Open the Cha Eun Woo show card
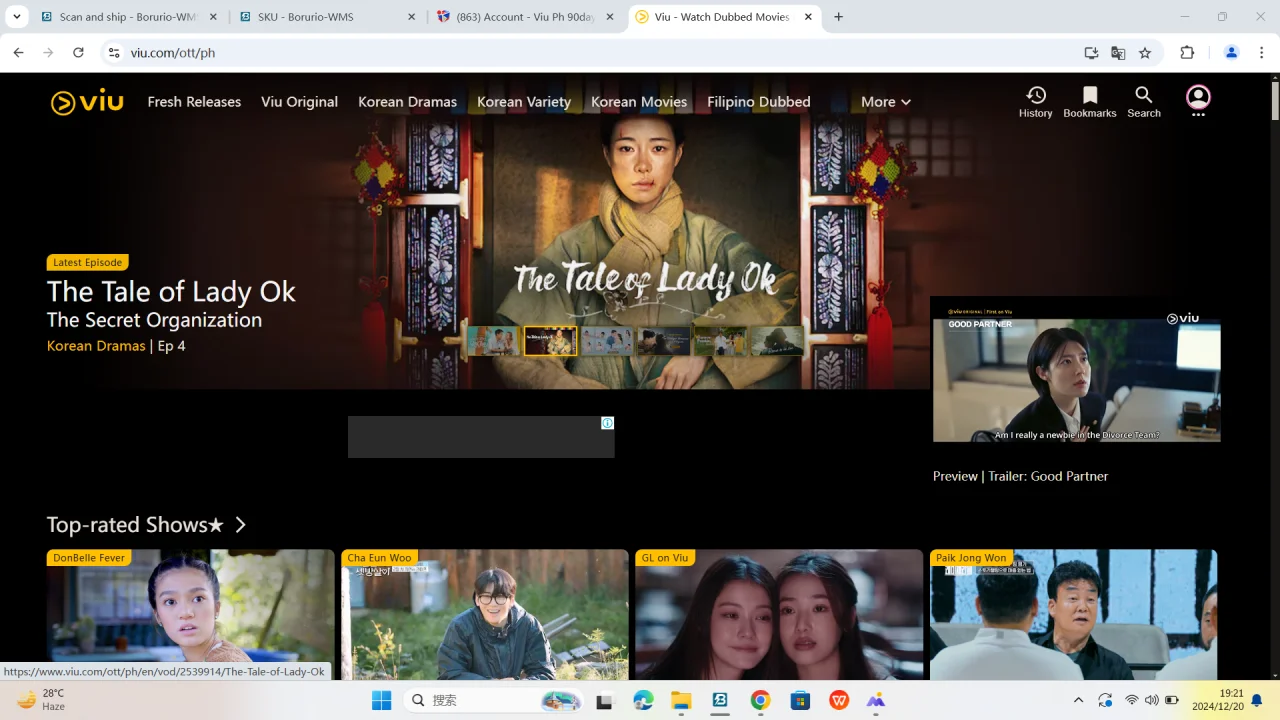The image size is (1280, 720). (x=485, y=614)
